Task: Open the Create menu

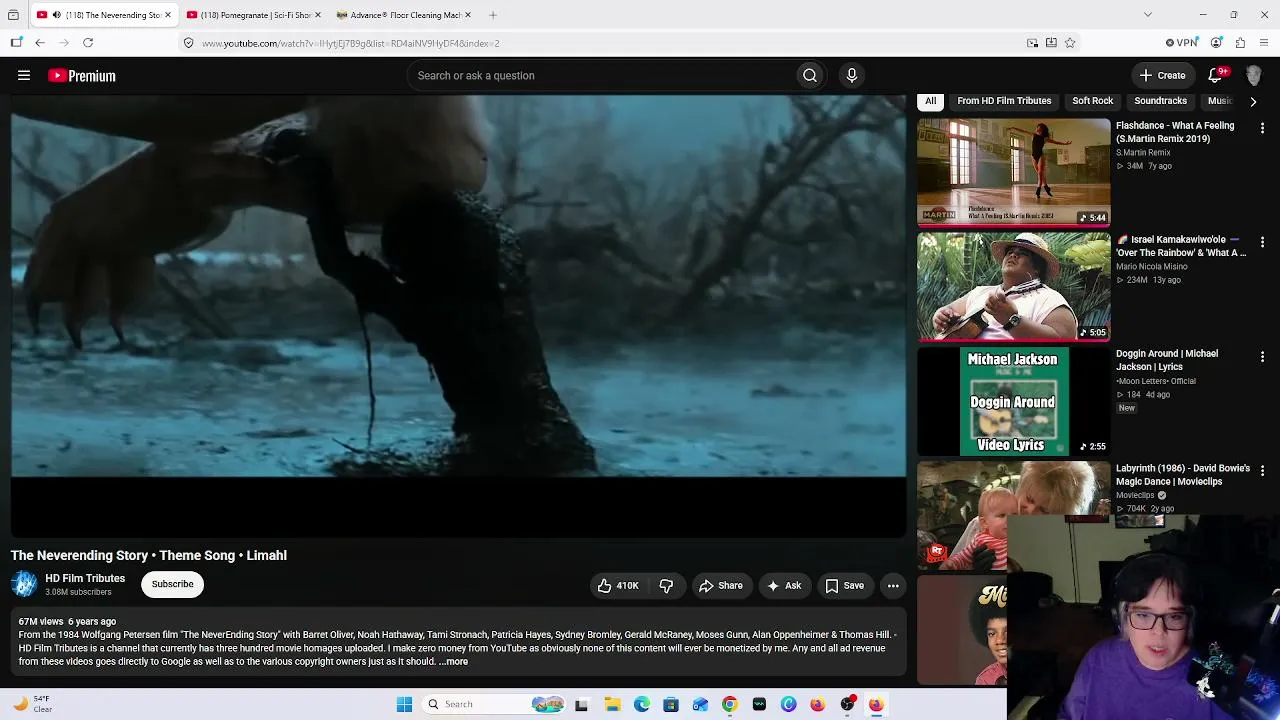Action: (x=1163, y=75)
